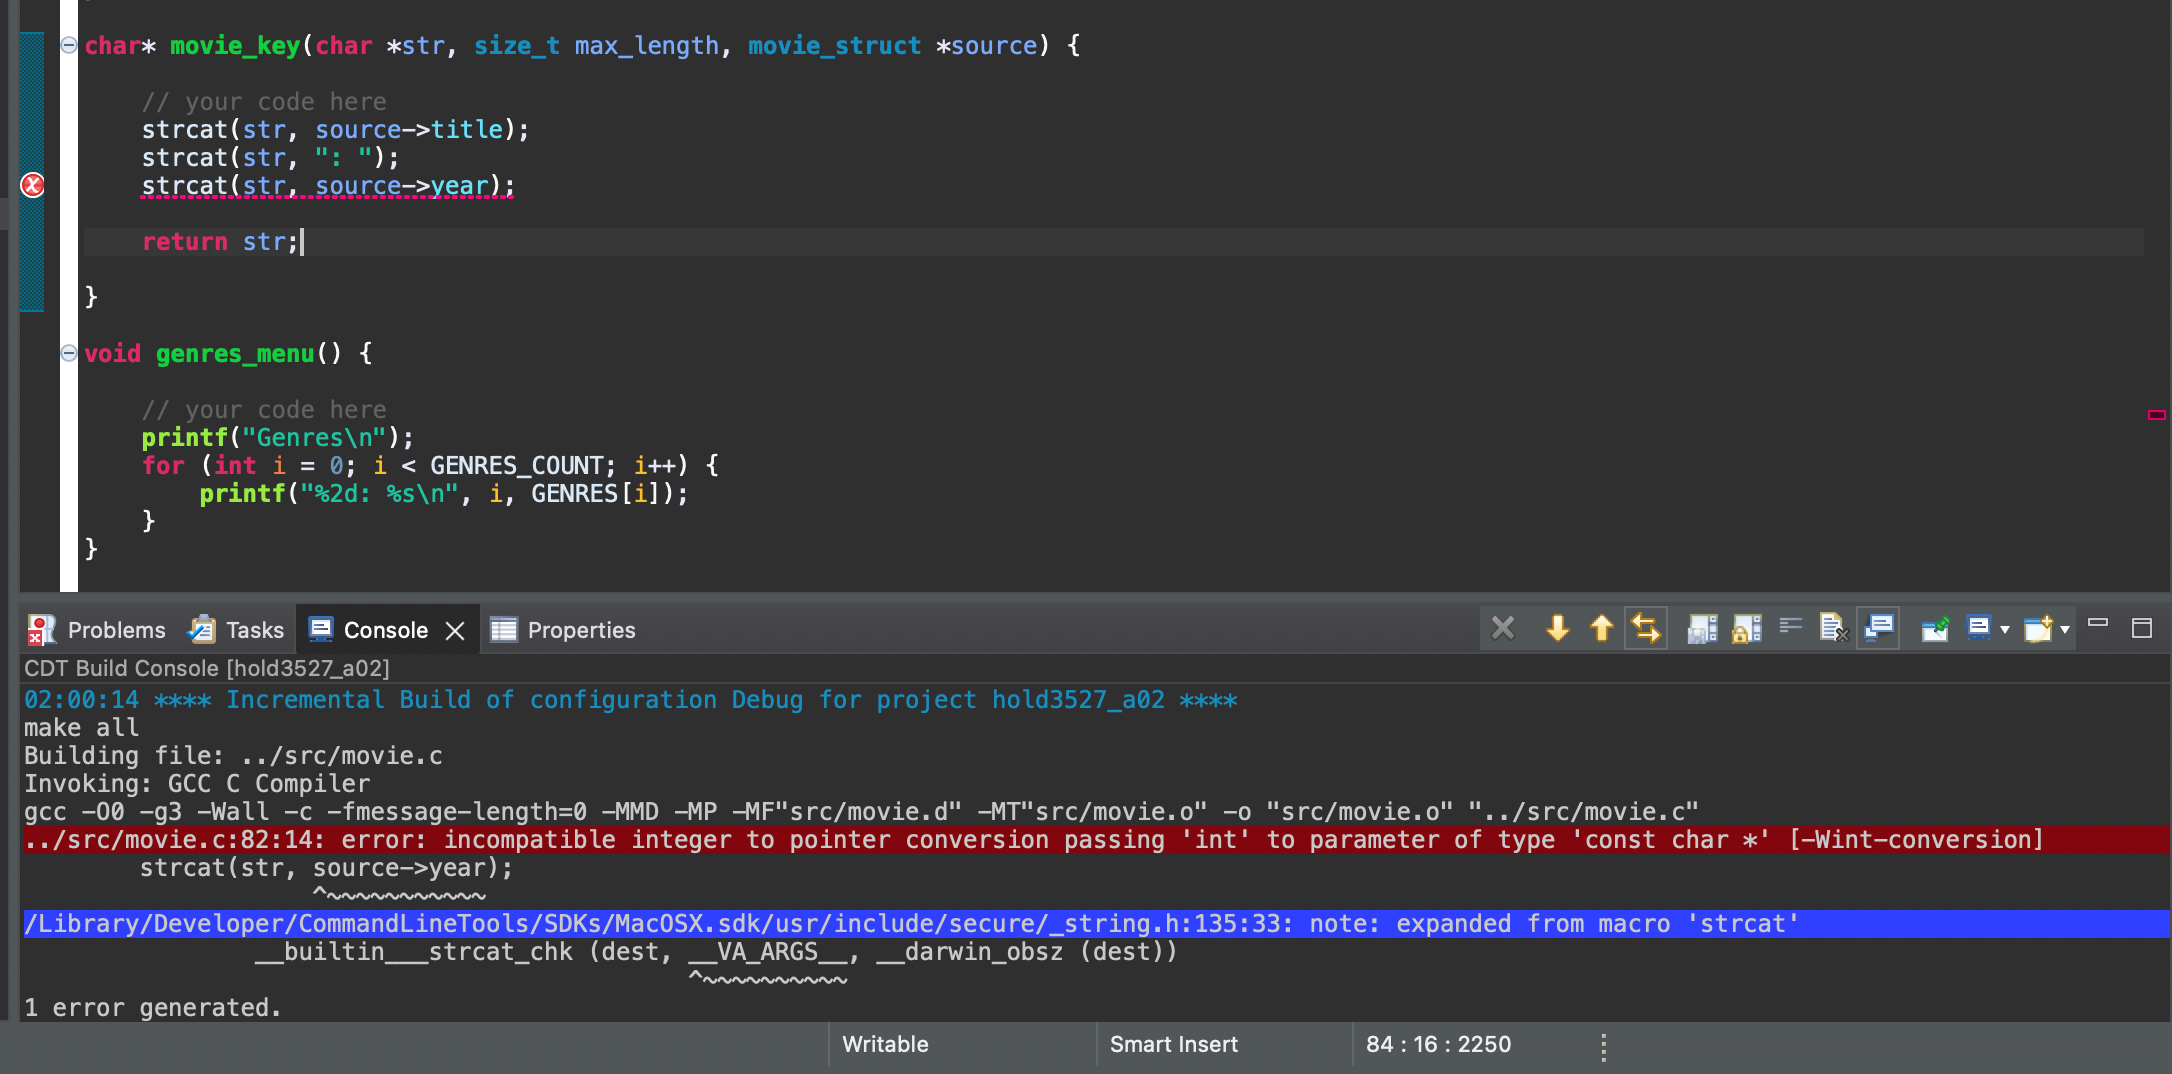Toggle Pin Console

click(1934, 628)
